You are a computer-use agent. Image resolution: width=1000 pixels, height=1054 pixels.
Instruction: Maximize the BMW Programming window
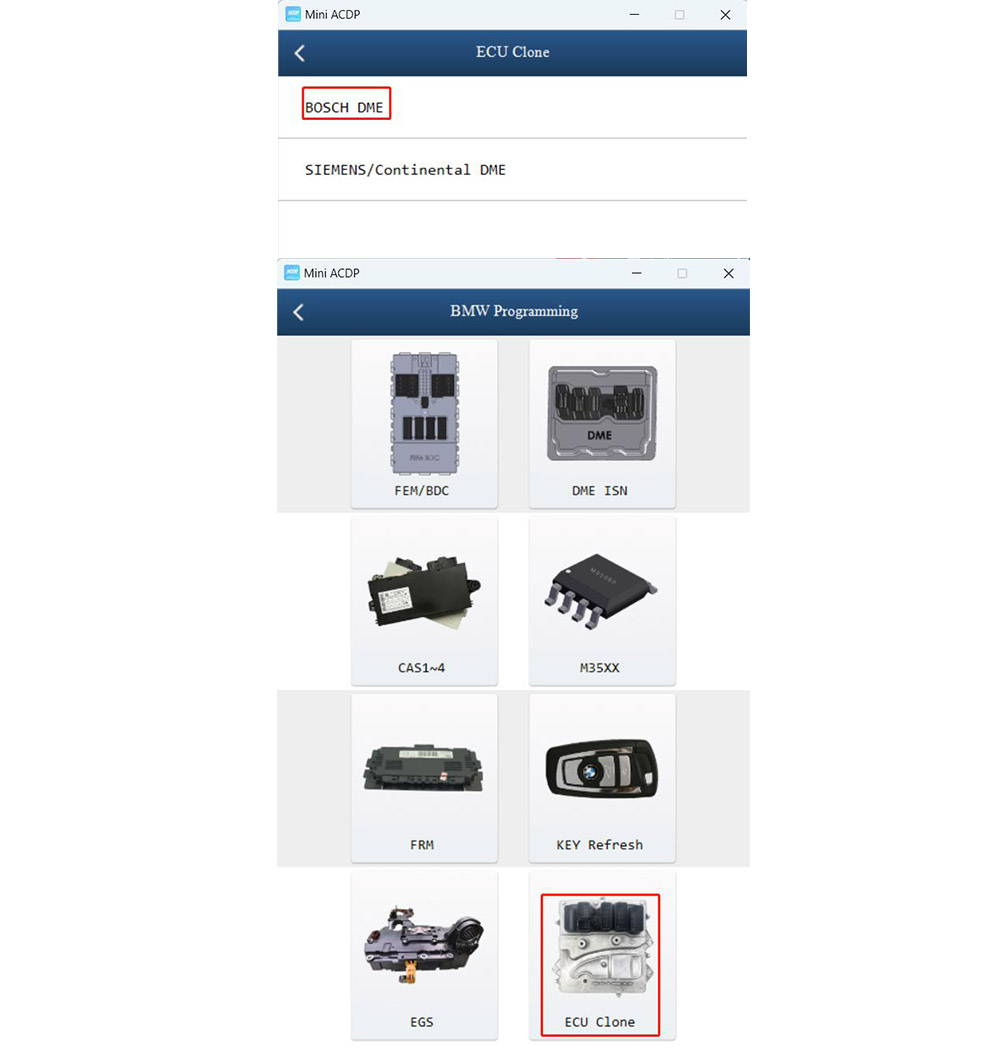pyautogui.click(x=682, y=273)
